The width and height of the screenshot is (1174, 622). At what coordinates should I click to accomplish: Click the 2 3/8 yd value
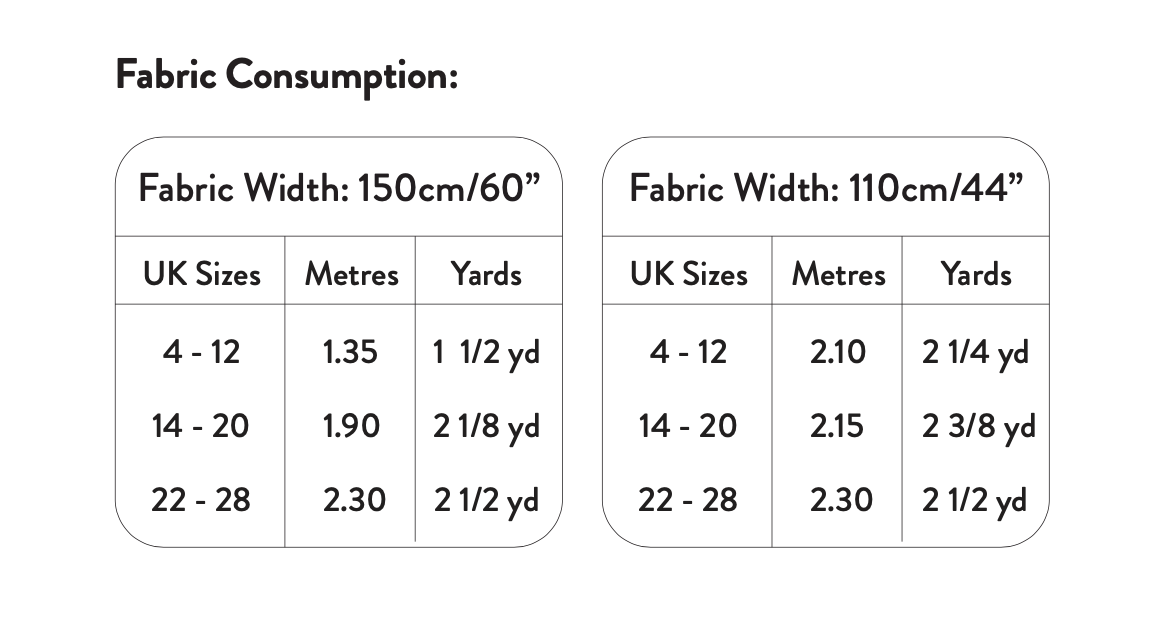pos(978,427)
